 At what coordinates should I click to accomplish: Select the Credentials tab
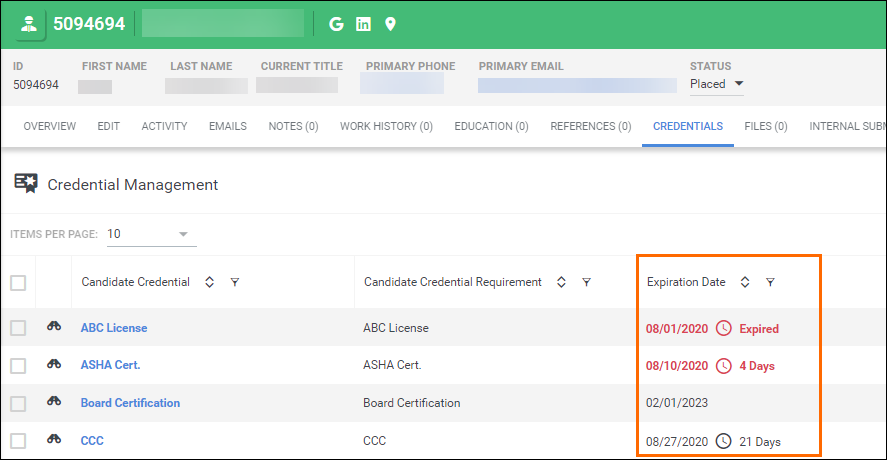coord(688,126)
